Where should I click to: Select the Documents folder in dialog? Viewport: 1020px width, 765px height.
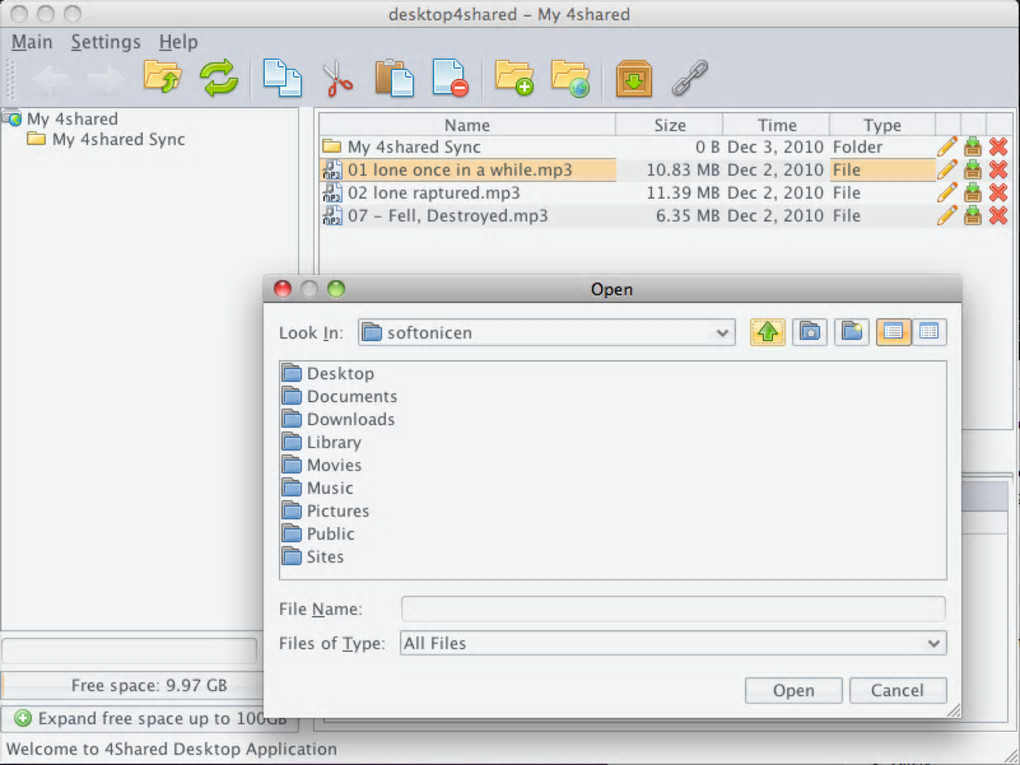point(340,396)
